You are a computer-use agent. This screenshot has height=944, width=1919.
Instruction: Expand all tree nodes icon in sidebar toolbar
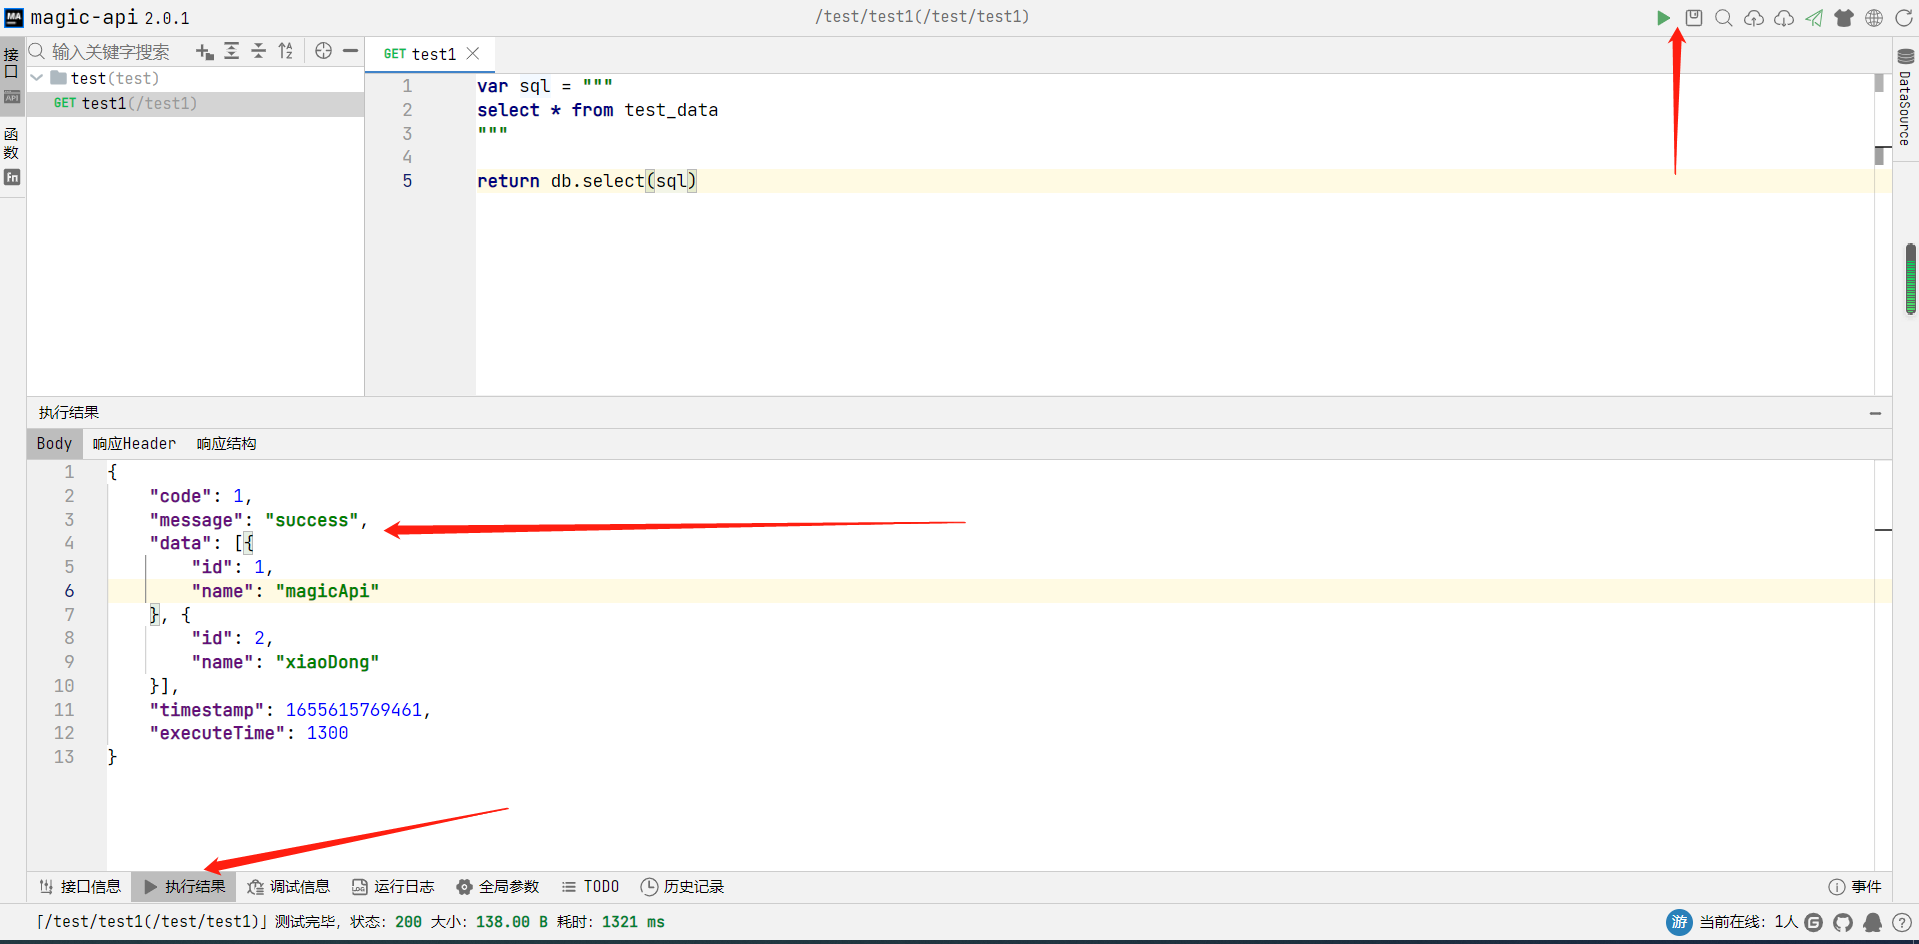pos(232,51)
